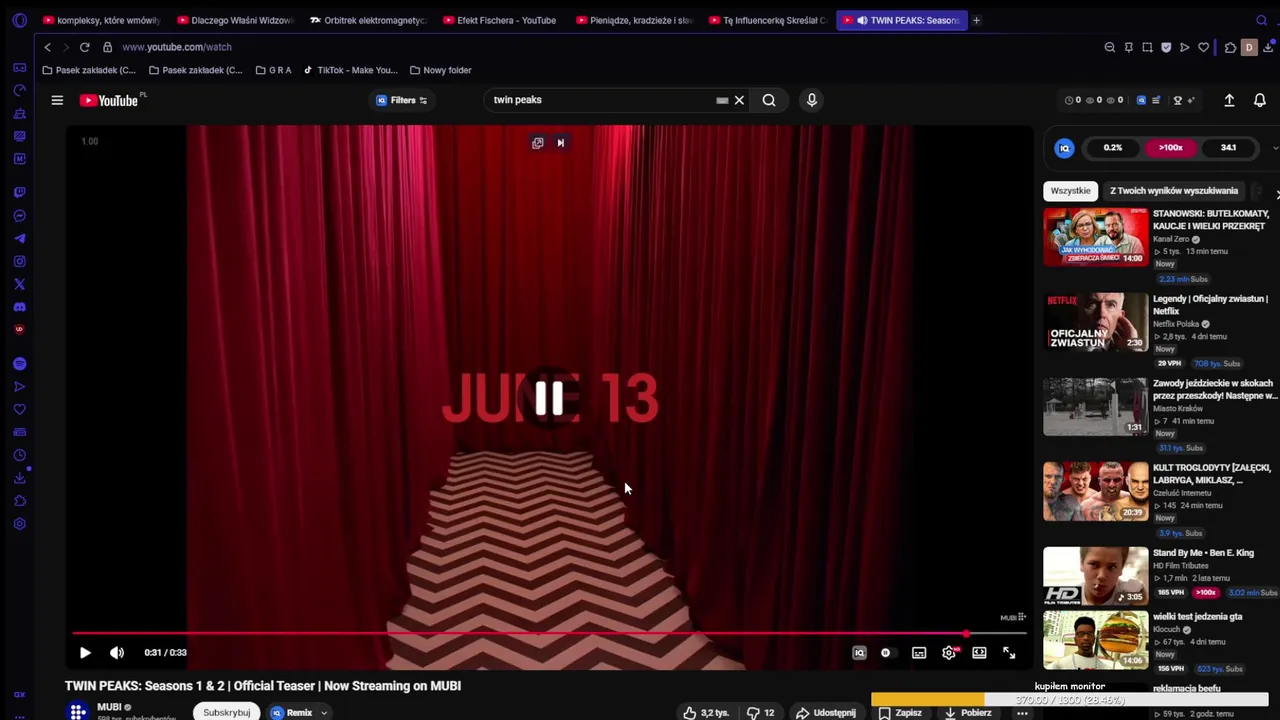Clear the search box with the X
The height and width of the screenshot is (720, 1280).
tap(739, 100)
